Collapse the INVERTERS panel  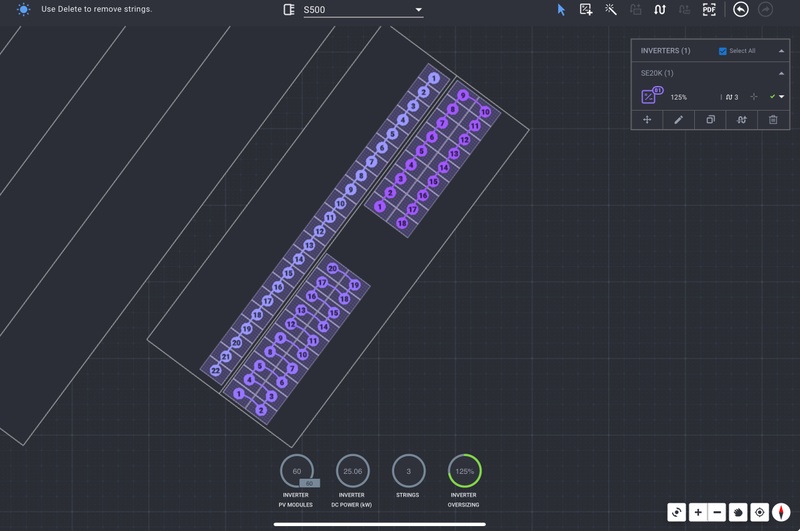(x=781, y=51)
